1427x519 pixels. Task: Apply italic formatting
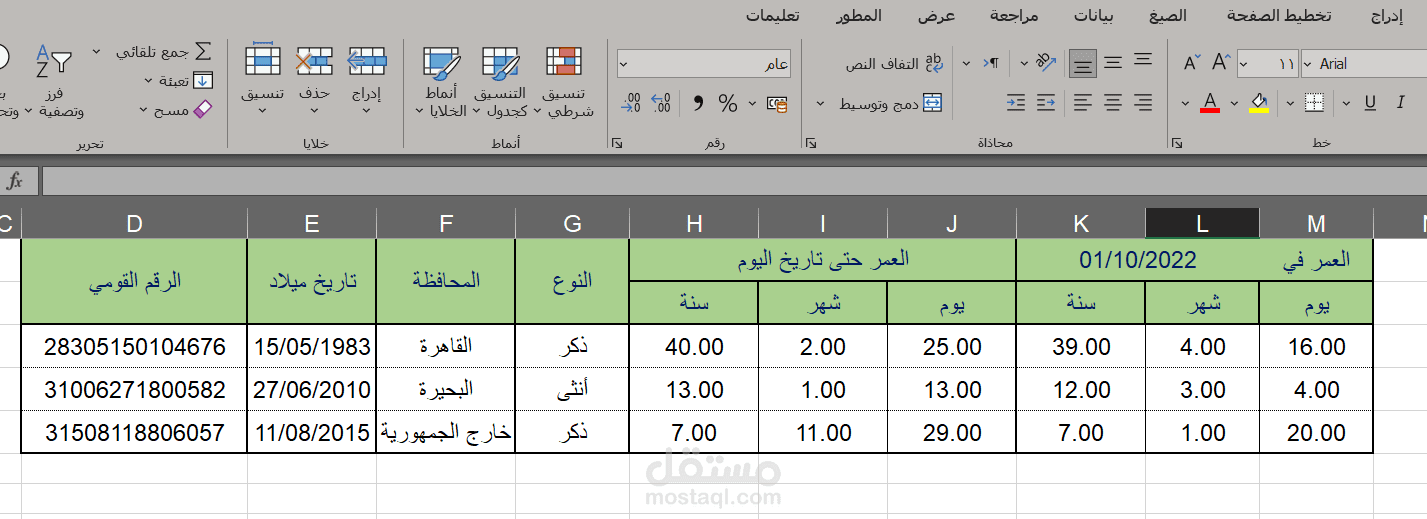point(1399,103)
